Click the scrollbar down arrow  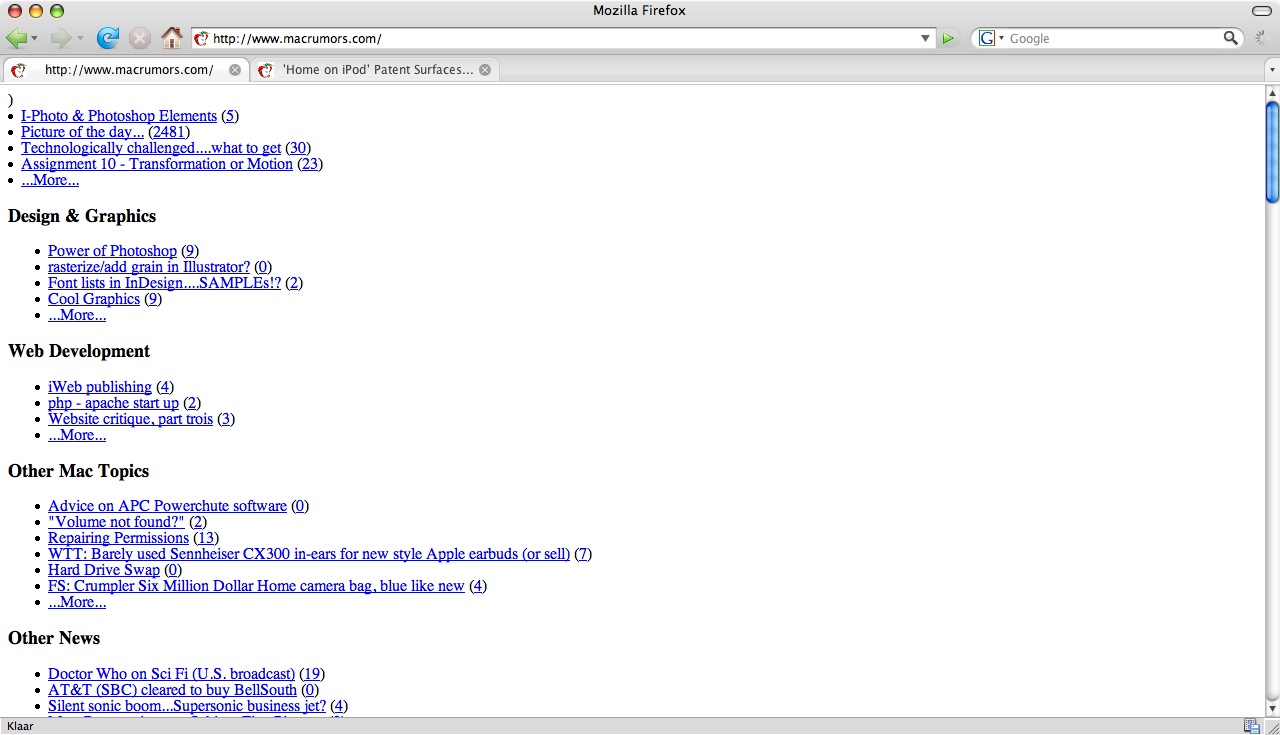point(1272,708)
